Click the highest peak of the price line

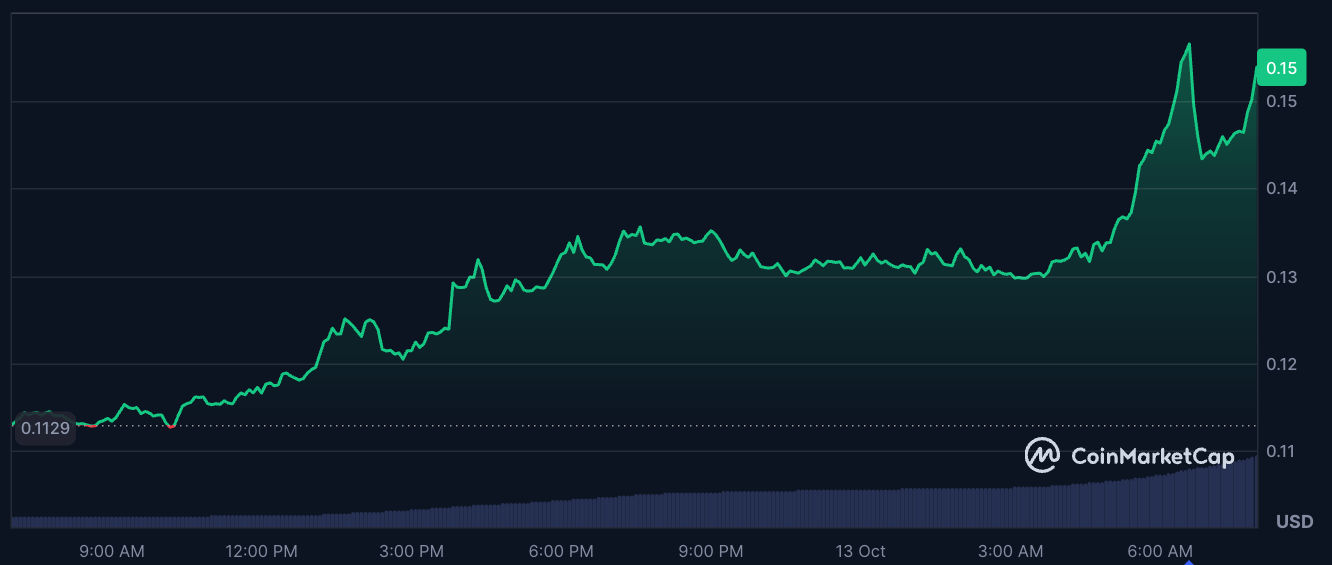1189,44
